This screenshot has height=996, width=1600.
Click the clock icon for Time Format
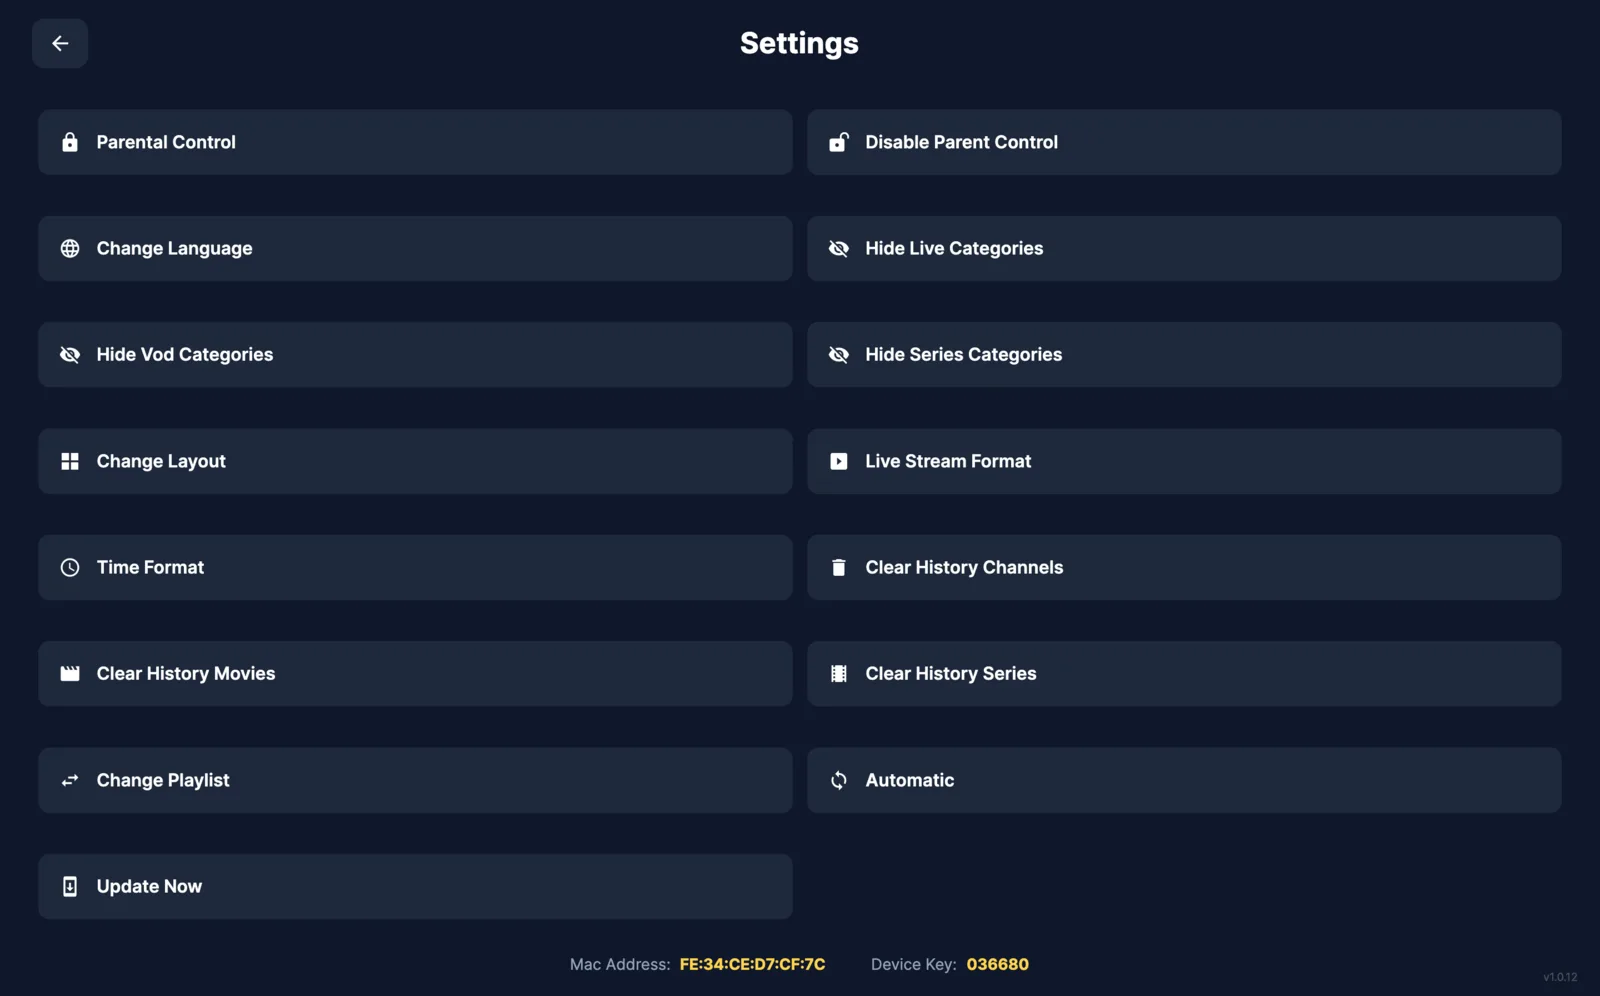point(70,567)
